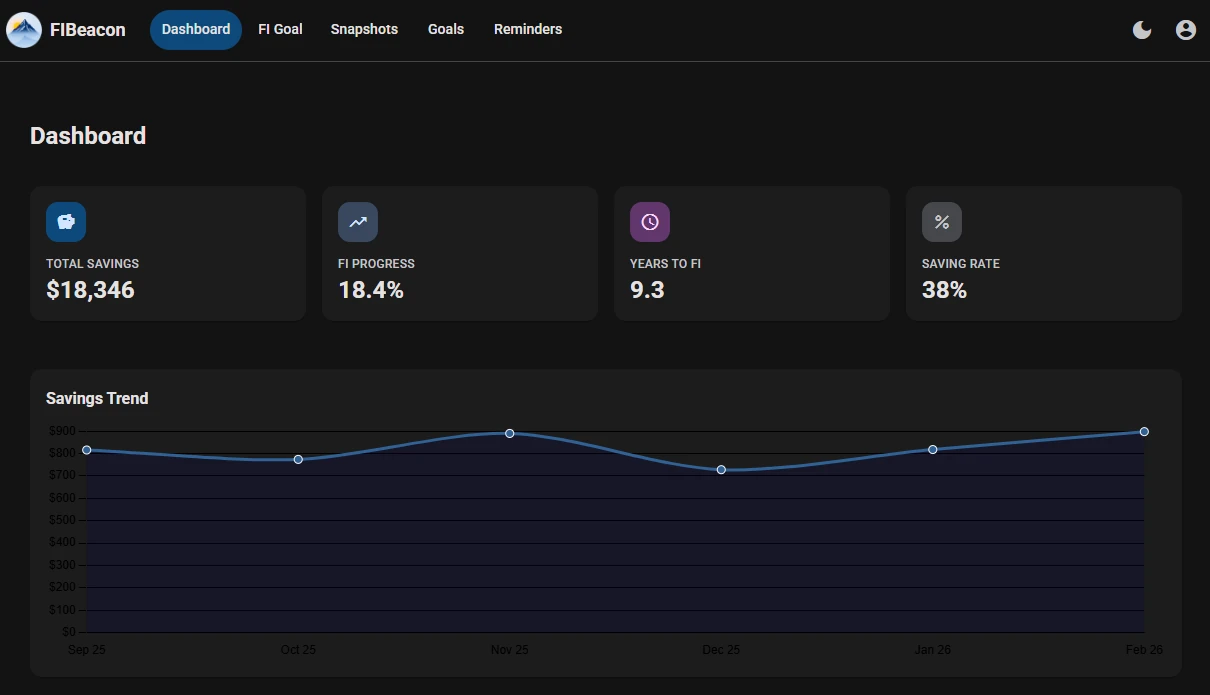Click the Total Savings $18,346 value
1210x695 pixels.
[90, 290]
